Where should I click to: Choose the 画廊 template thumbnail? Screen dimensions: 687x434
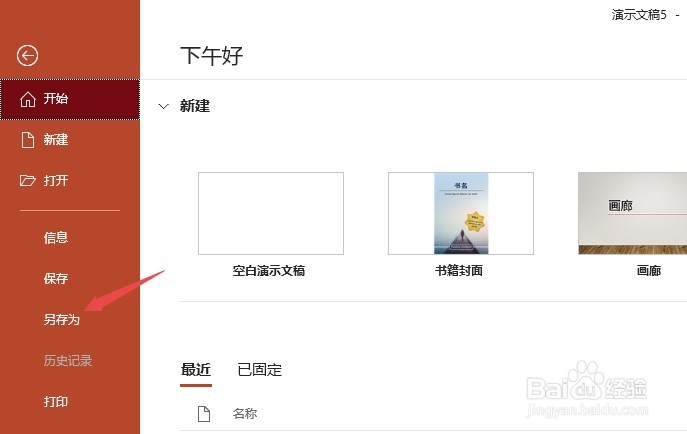[x=633, y=213]
